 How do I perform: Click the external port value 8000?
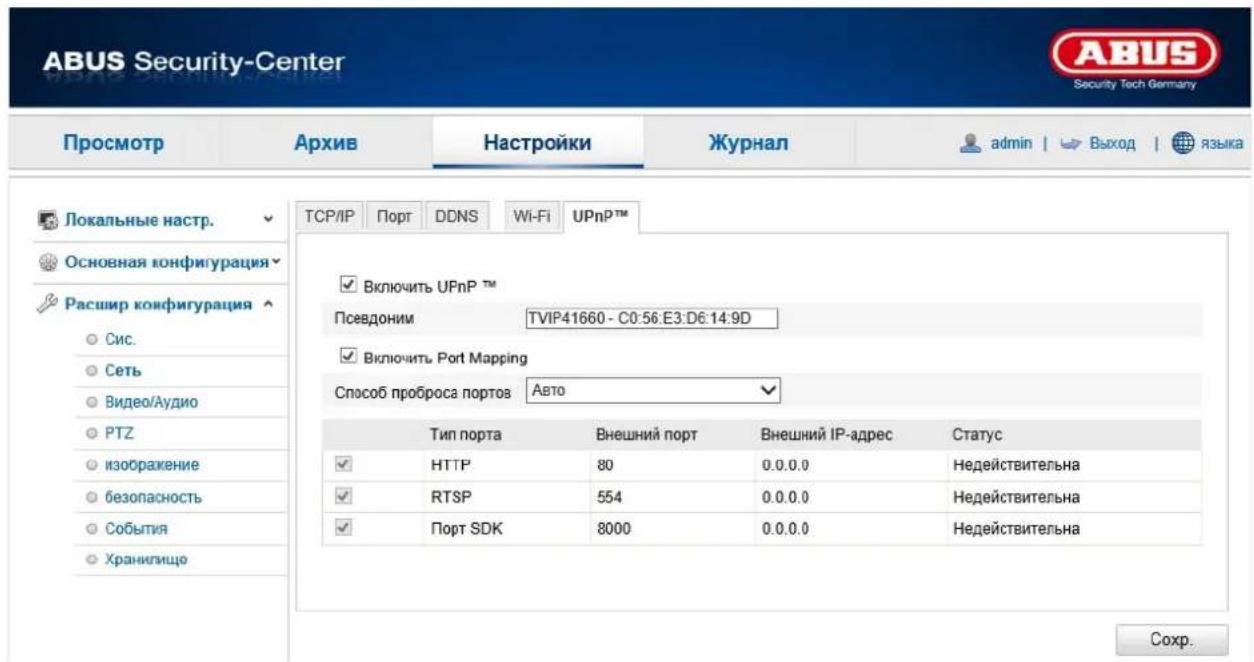[613, 527]
